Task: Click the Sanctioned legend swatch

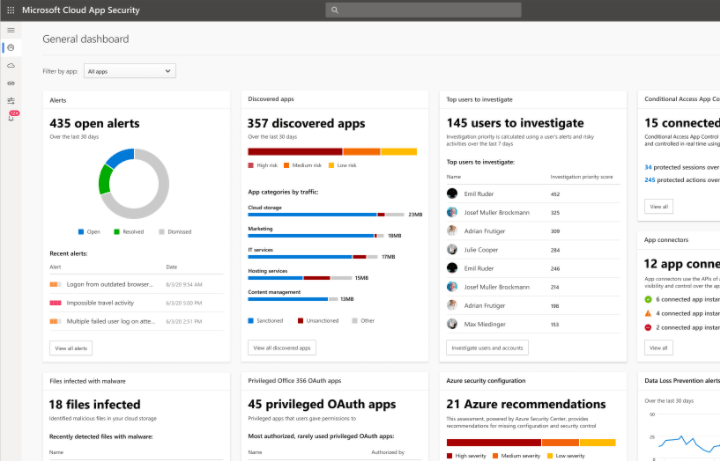Action: coord(251,320)
